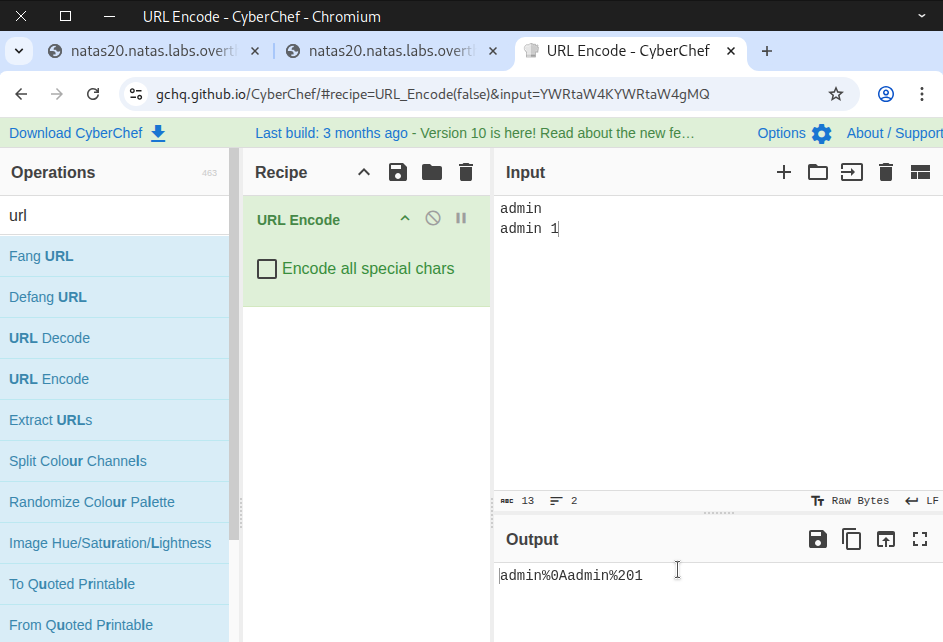Add a new input tab
Screen dimensions: 943x642
point(784,172)
